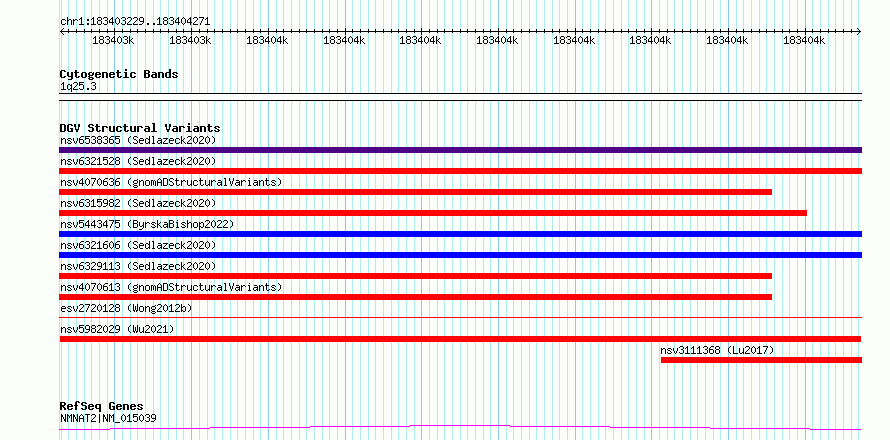The image size is (890, 440).
Task: Click the red bar under nsv6329113
Action: coord(415,276)
